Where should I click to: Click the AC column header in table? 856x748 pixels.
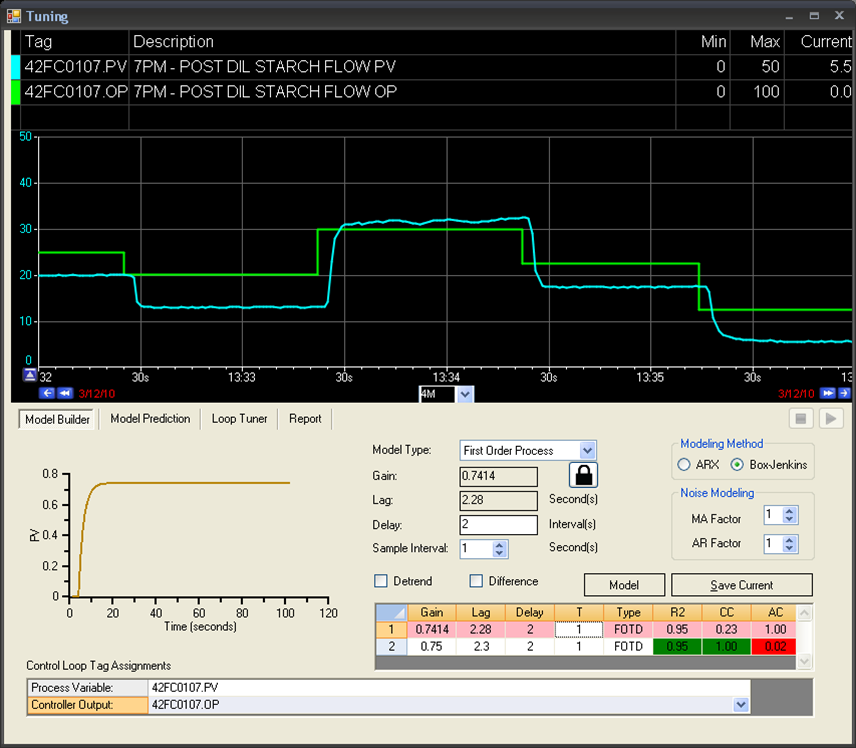click(x=775, y=613)
